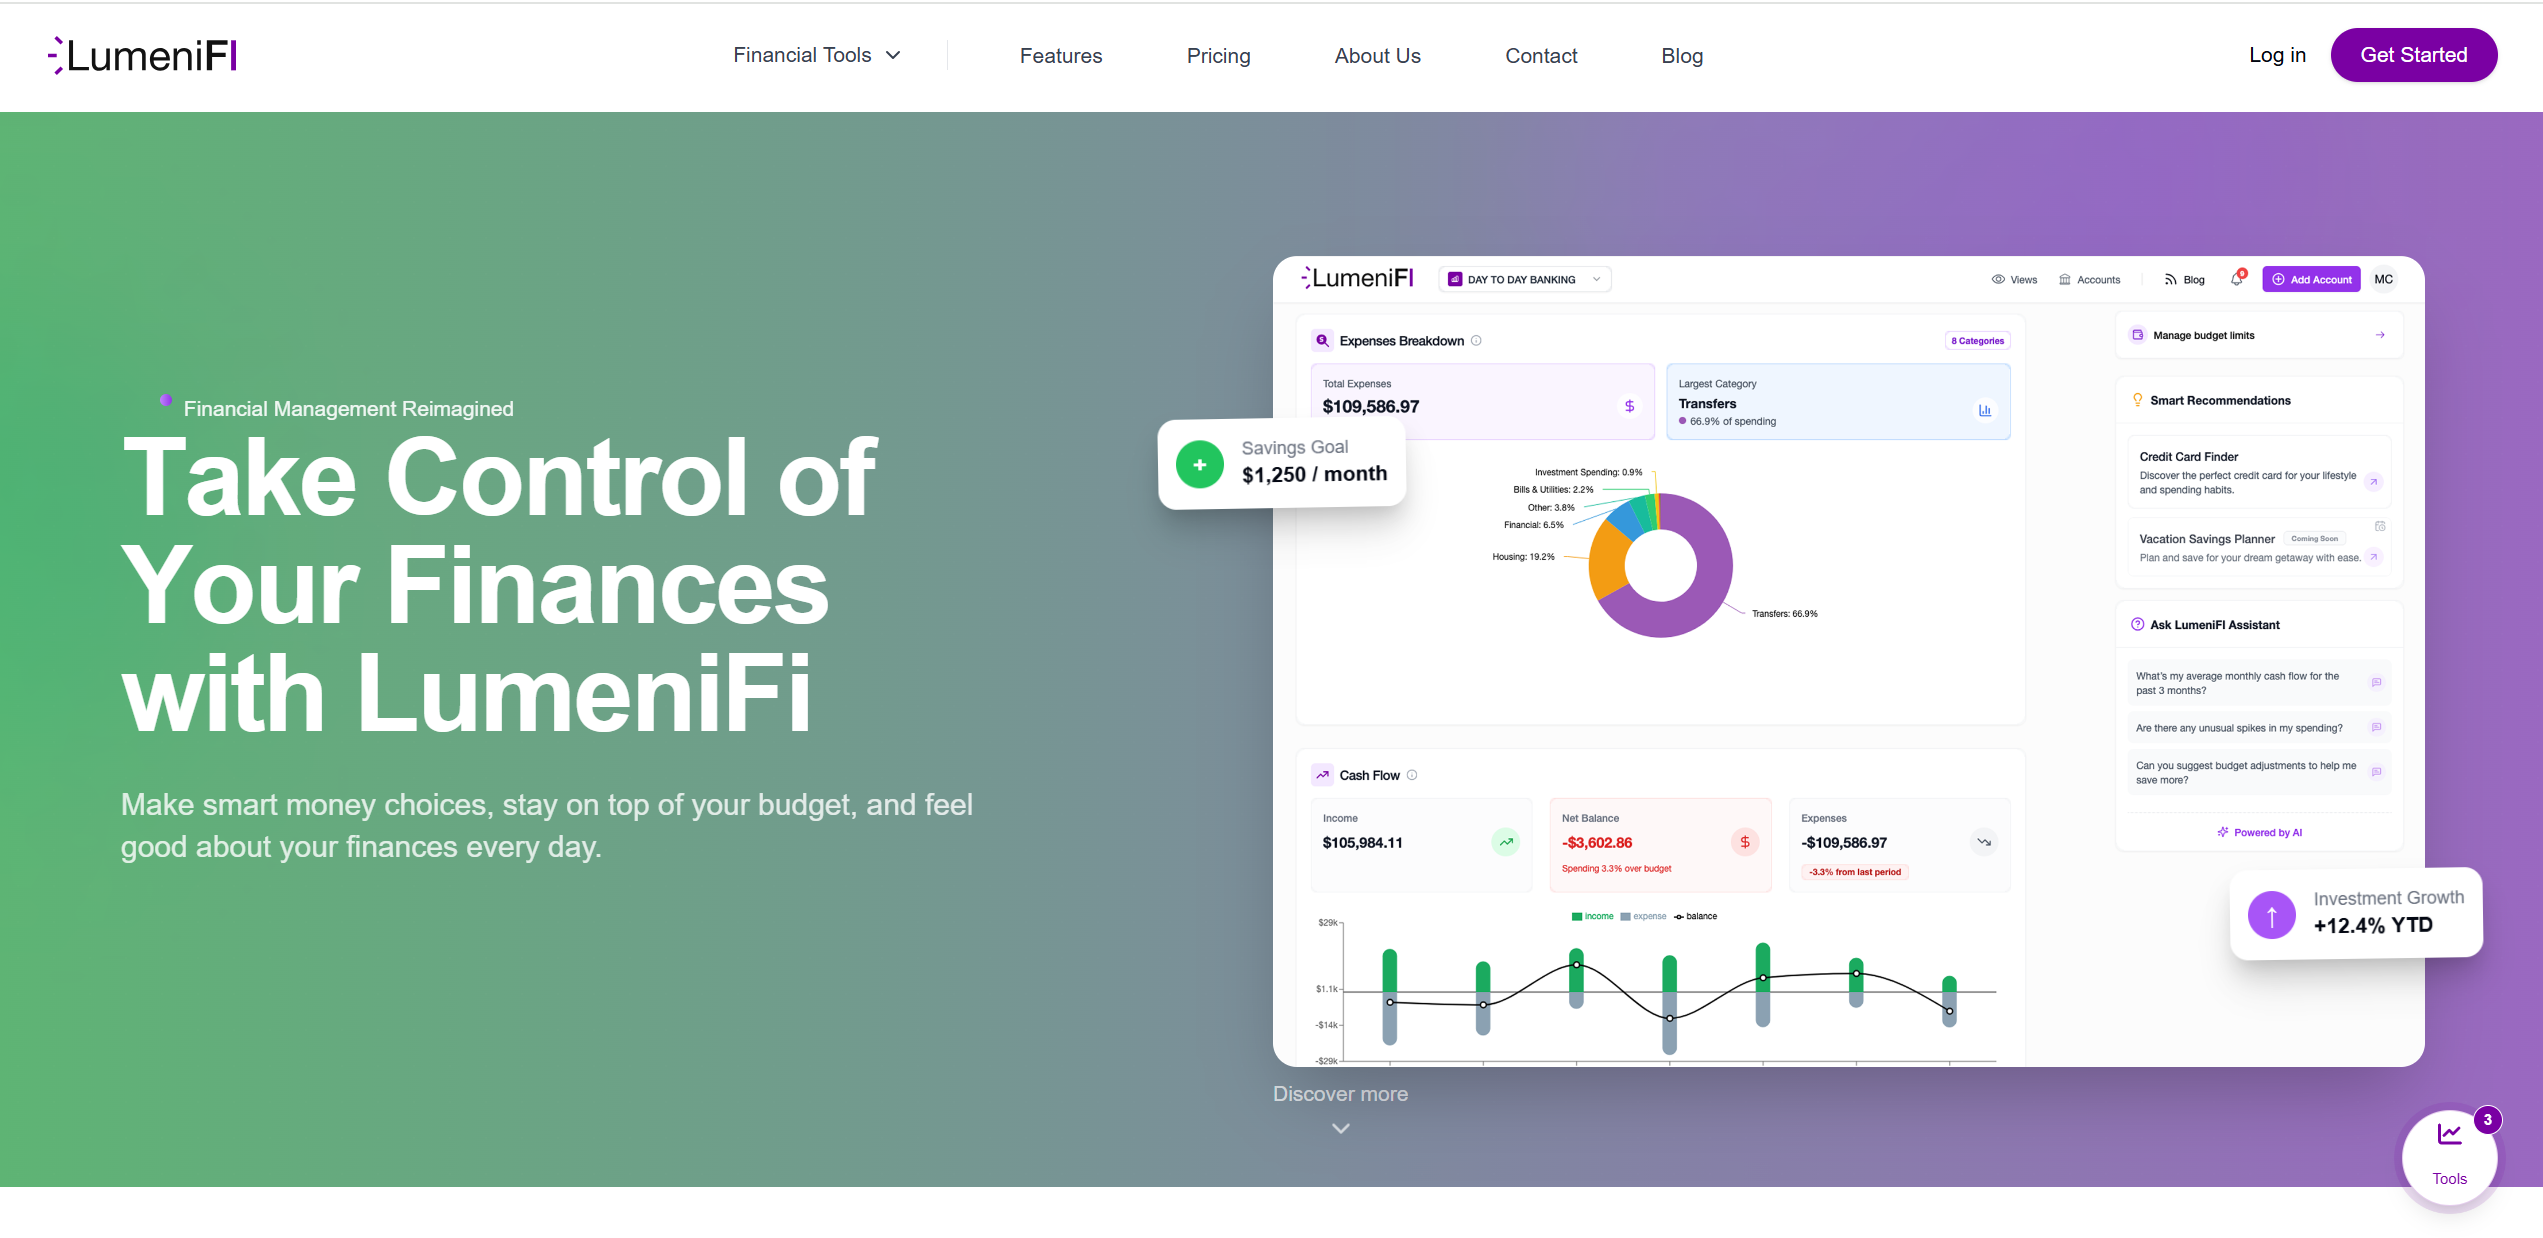Open the Day To Day Banking dropdown
This screenshot has height=1238, width=2543.
click(x=1524, y=280)
